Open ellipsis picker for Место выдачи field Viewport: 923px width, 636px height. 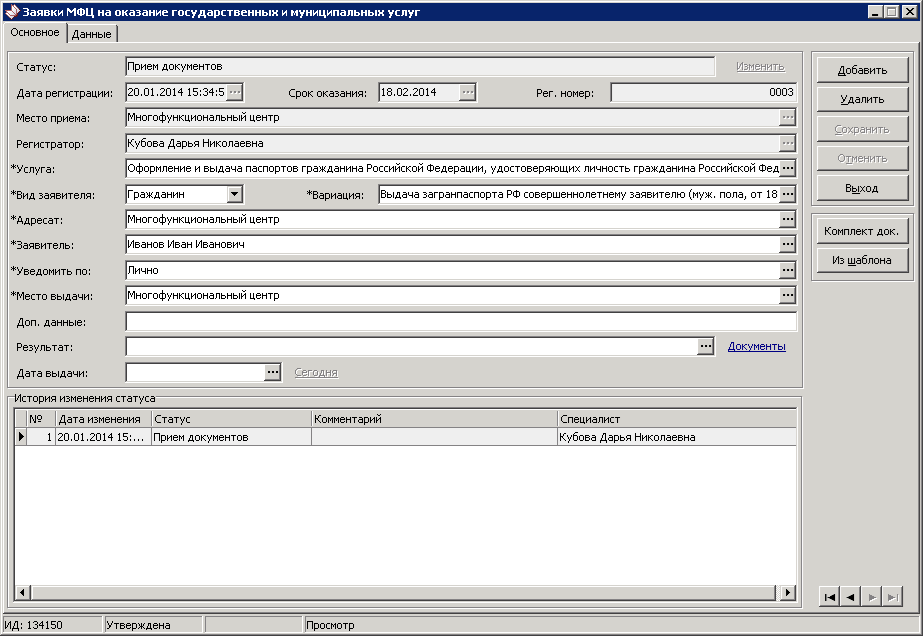click(x=788, y=296)
